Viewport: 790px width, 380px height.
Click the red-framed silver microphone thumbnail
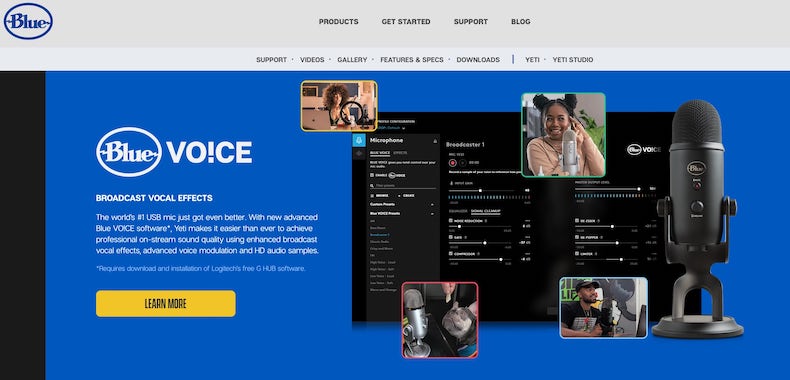tap(440, 320)
